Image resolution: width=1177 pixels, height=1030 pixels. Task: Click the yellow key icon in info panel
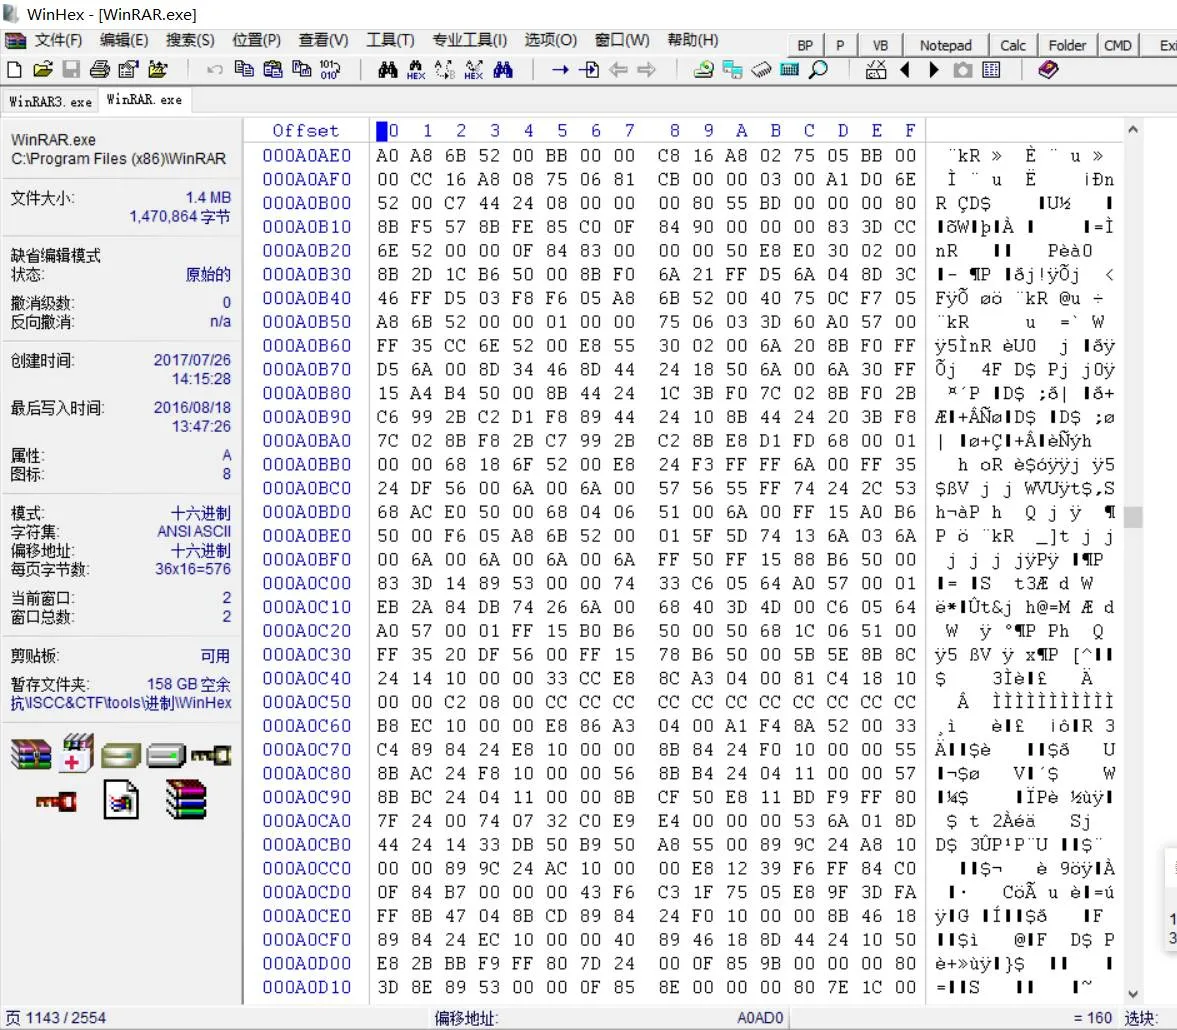tap(211, 754)
